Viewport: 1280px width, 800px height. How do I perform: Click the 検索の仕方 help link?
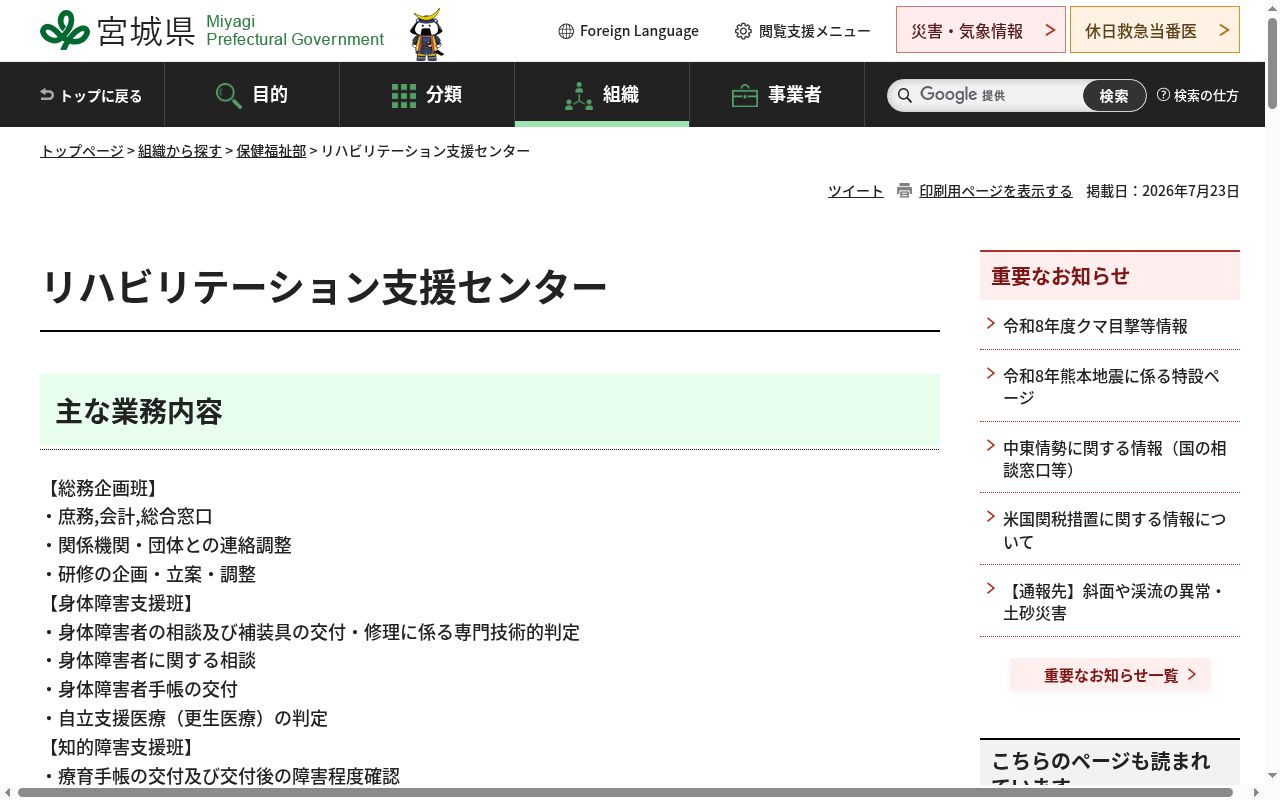(1206, 95)
